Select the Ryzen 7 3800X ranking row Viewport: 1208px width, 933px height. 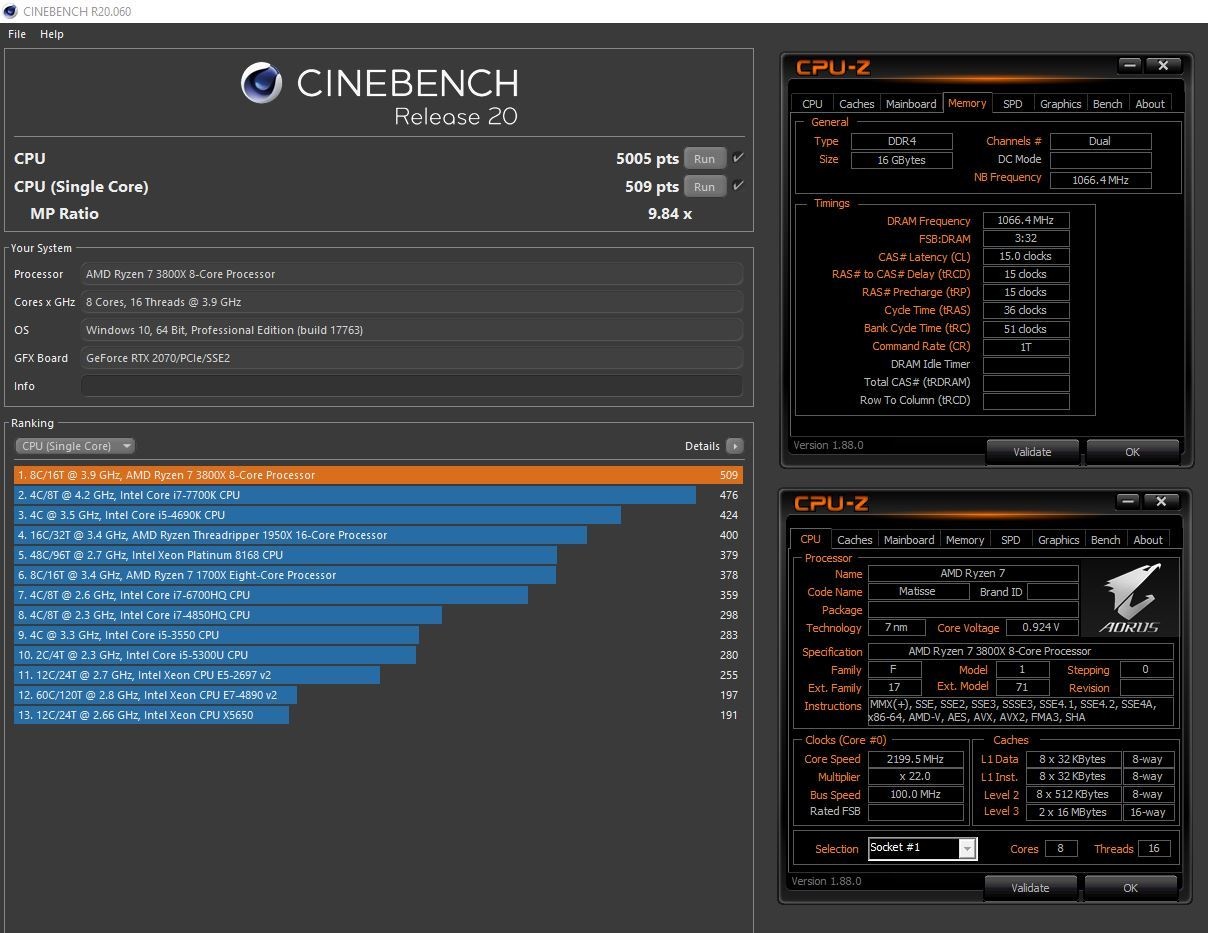pos(378,475)
